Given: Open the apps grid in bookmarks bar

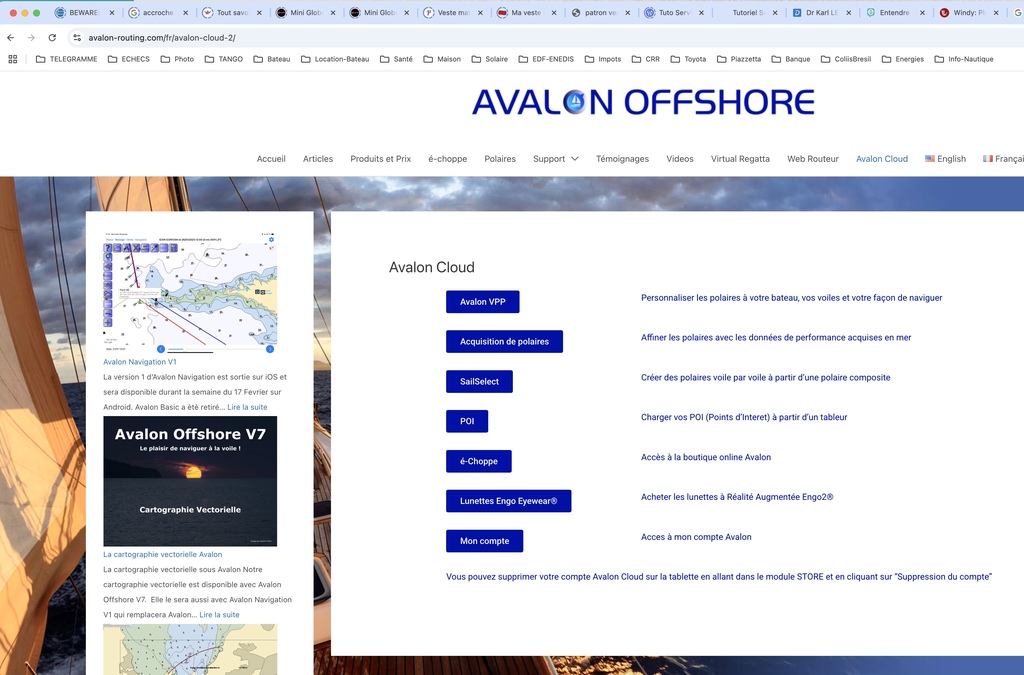Looking at the screenshot, I should click(x=12, y=59).
